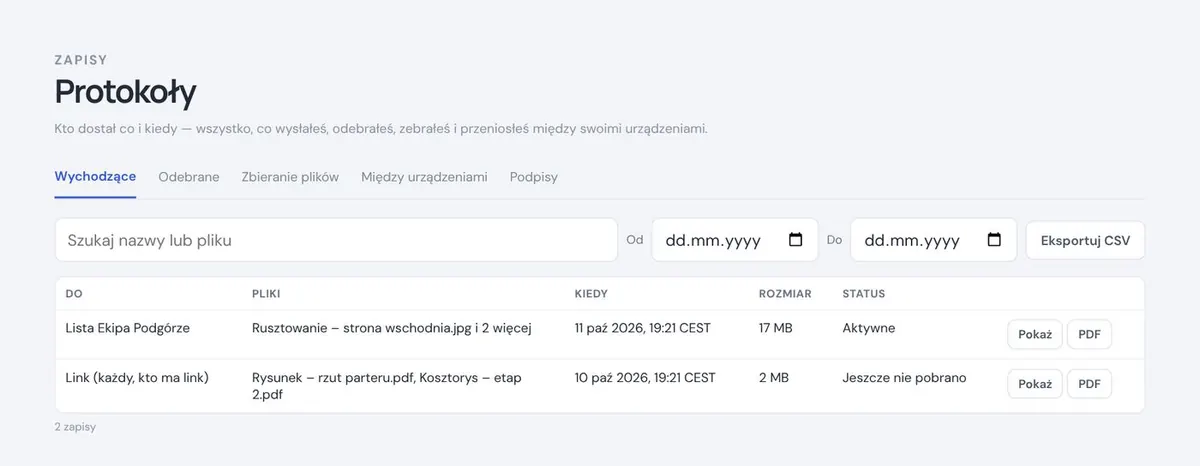
Task: Select the Między urządzeniami tab
Action: click(x=424, y=177)
